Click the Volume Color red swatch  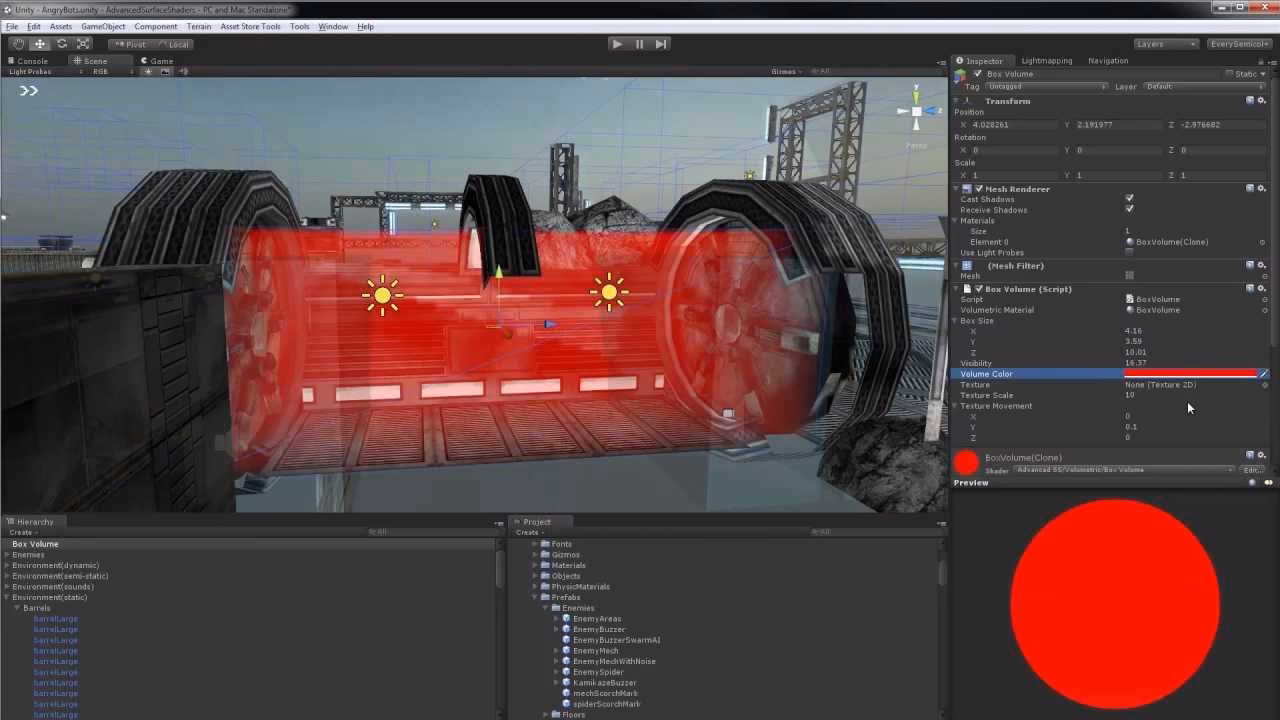(x=1190, y=374)
